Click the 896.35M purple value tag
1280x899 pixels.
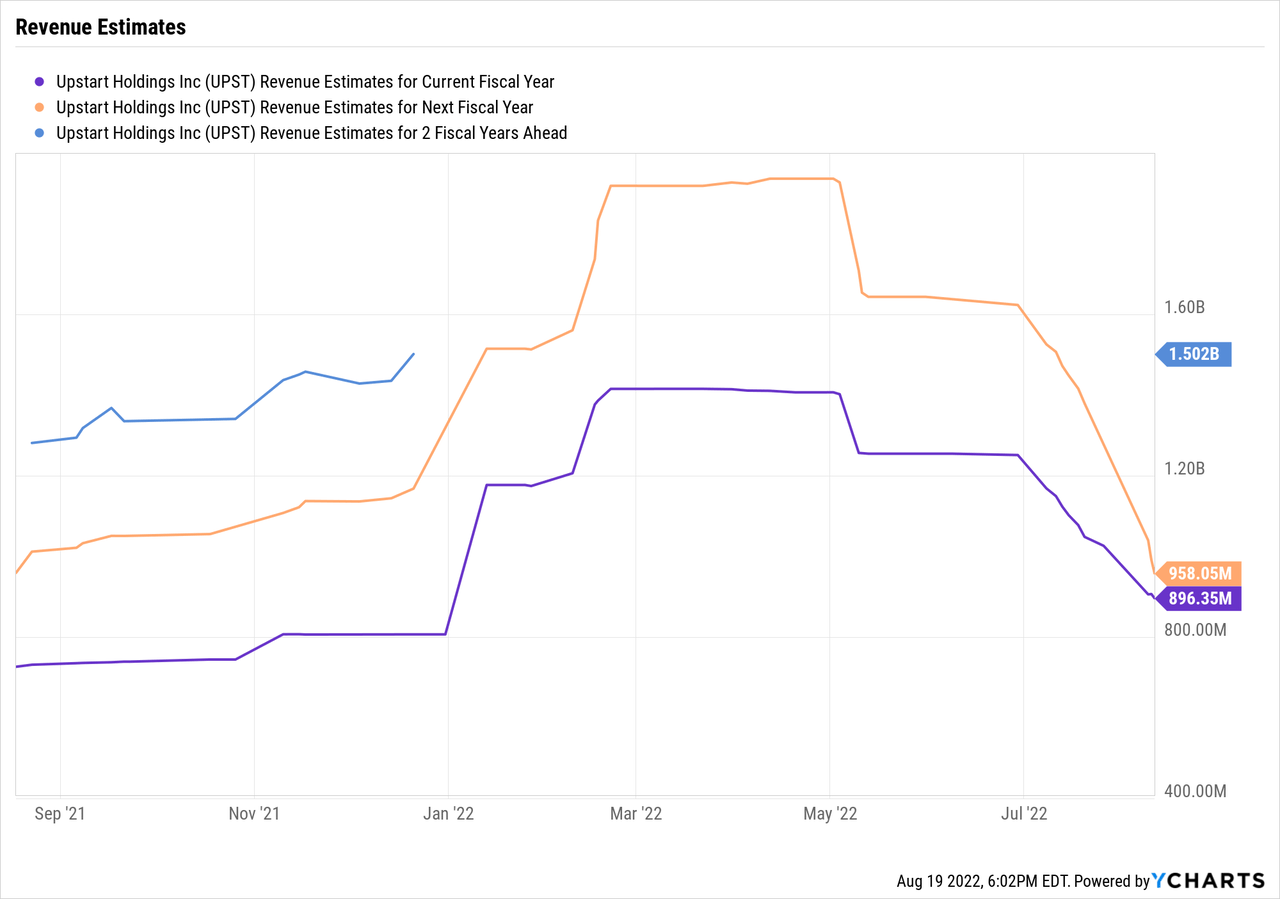pyautogui.click(x=1200, y=599)
